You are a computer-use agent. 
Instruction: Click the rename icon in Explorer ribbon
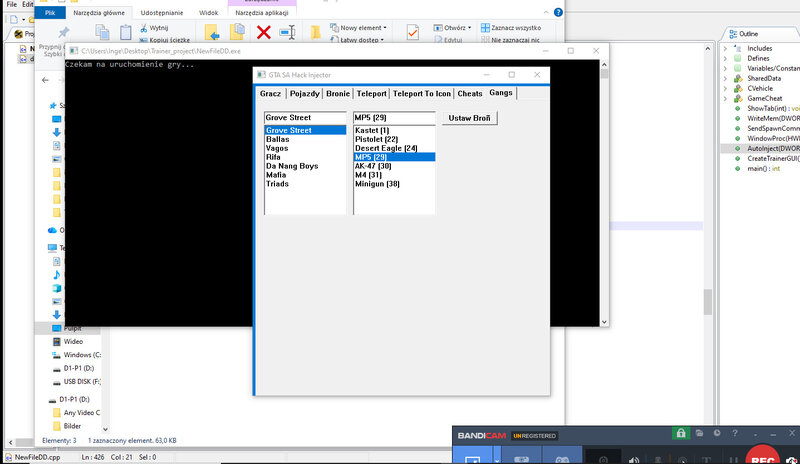pos(288,33)
